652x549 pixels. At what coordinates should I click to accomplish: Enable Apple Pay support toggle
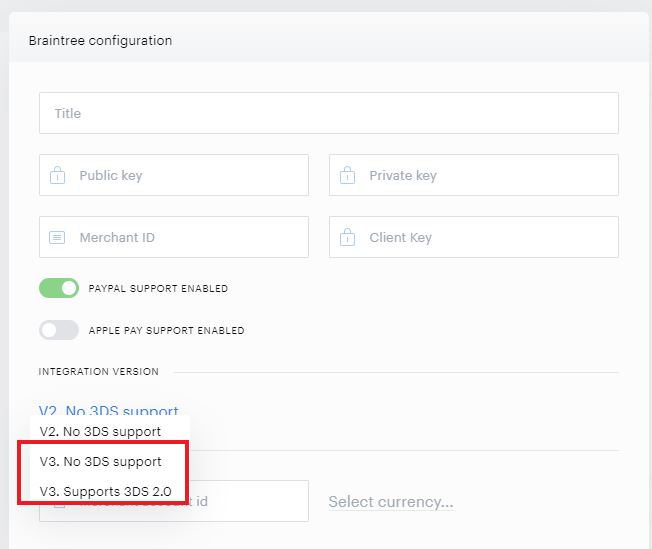click(59, 330)
